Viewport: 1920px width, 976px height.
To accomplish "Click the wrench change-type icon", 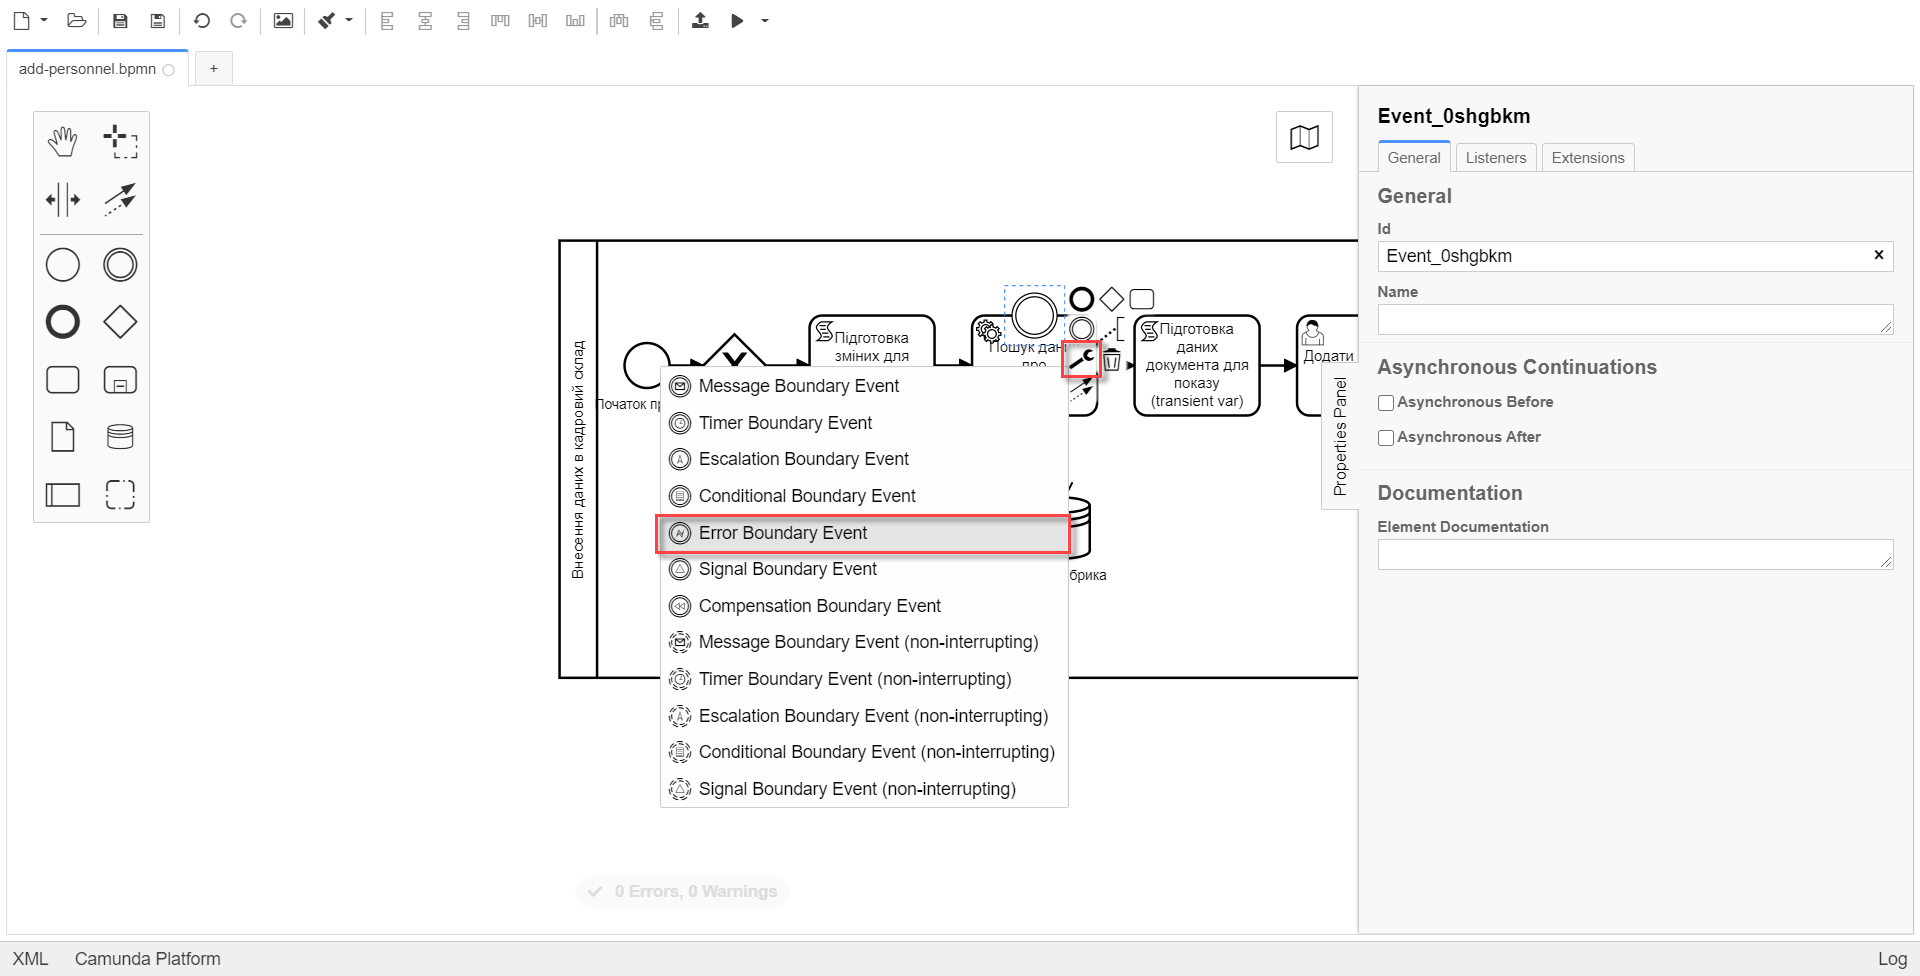I will click(x=1081, y=359).
